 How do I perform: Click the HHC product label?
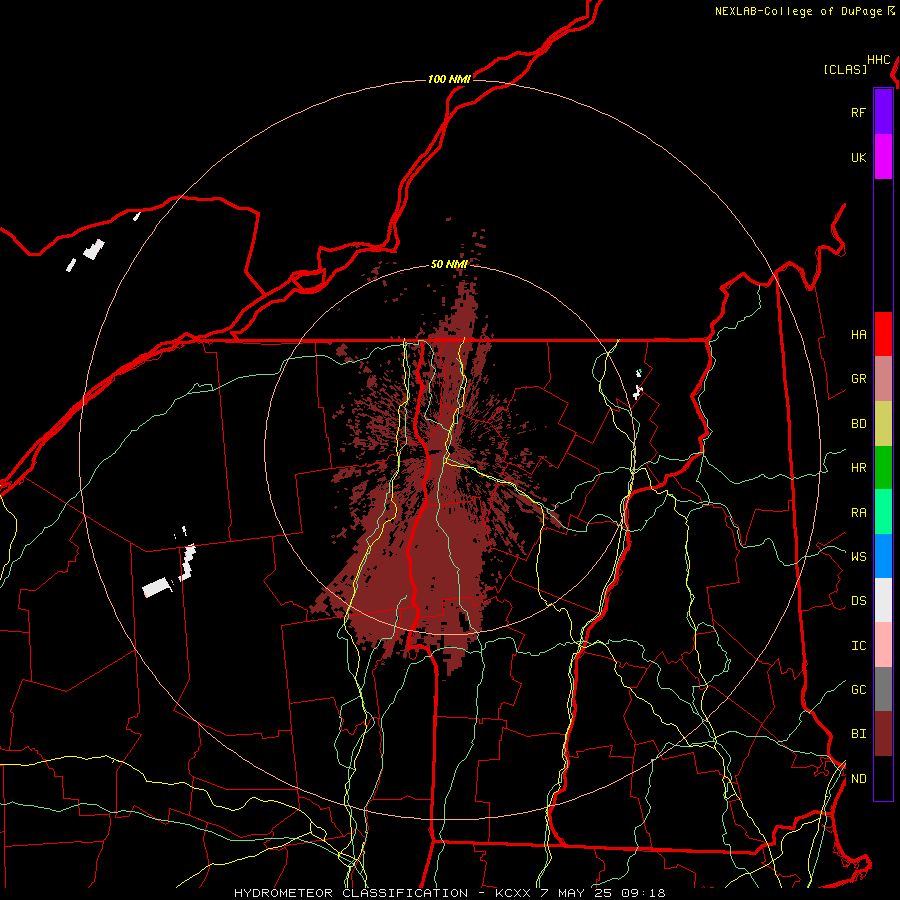click(x=879, y=60)
